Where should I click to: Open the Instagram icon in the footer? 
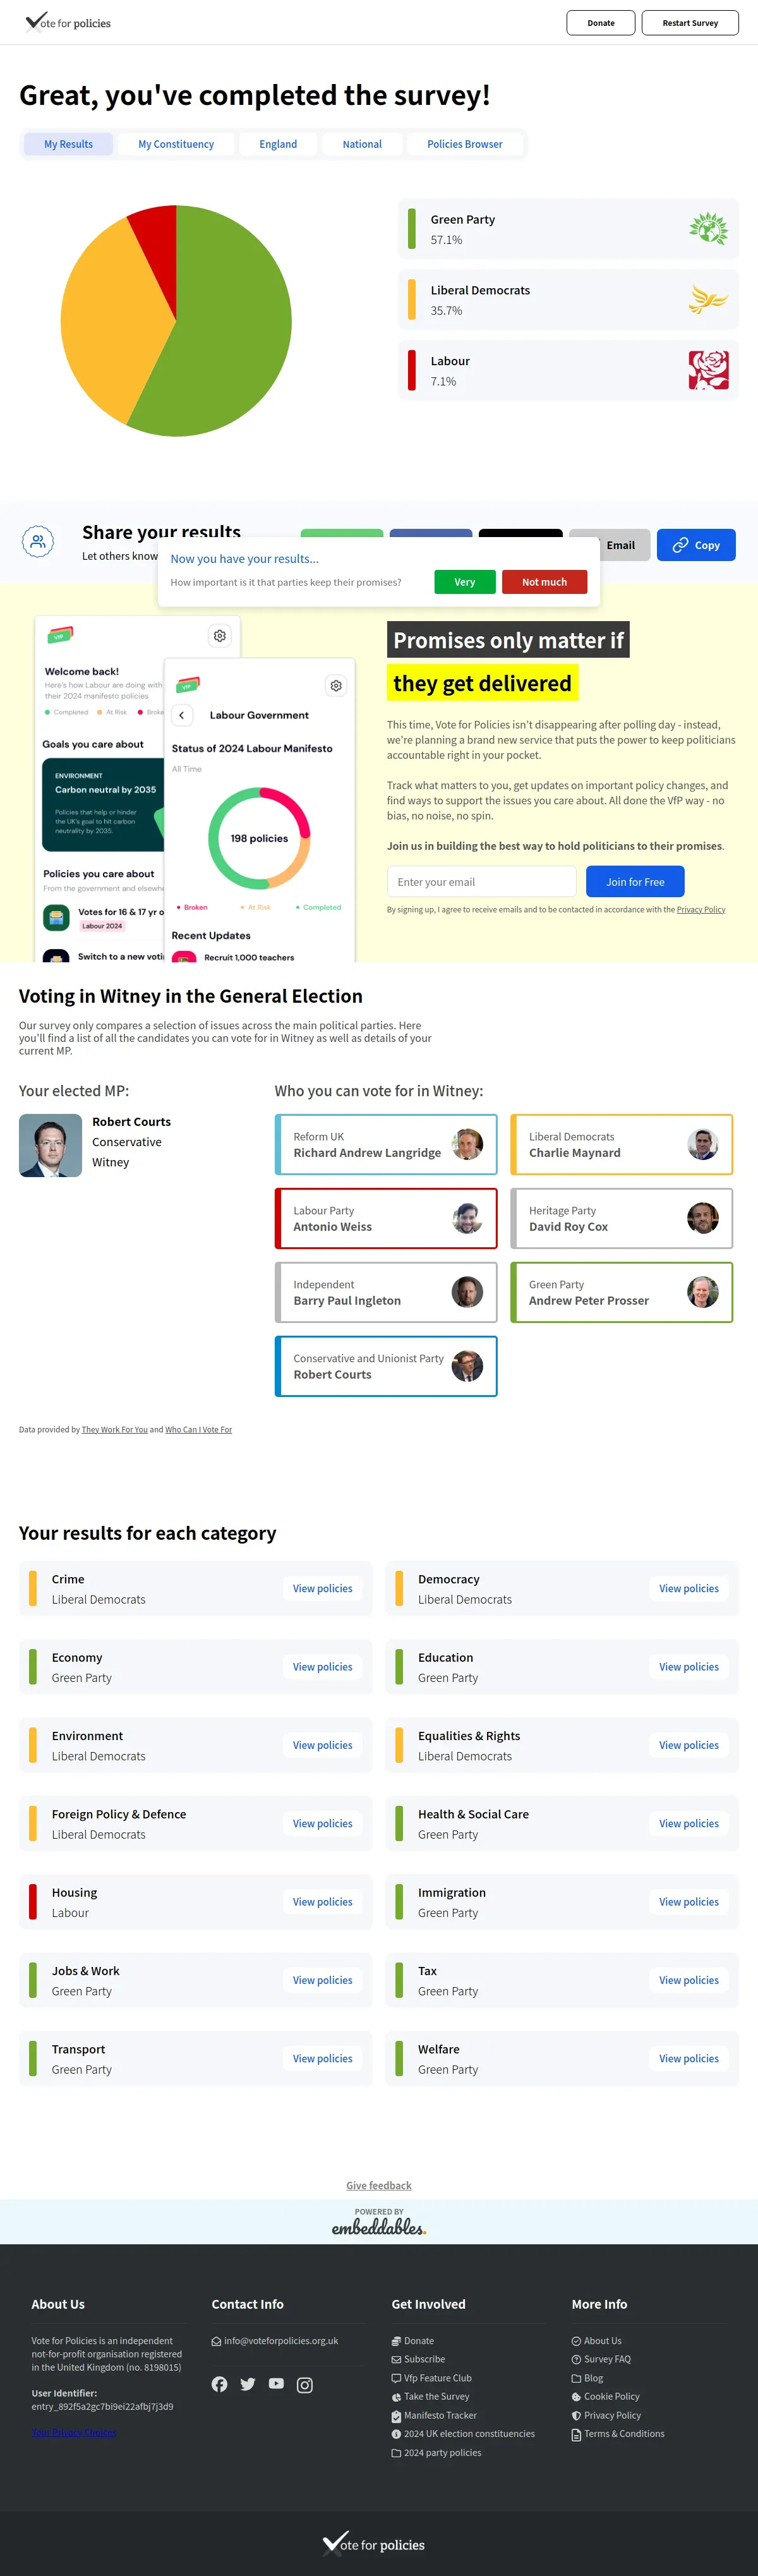coord(305,2385)
